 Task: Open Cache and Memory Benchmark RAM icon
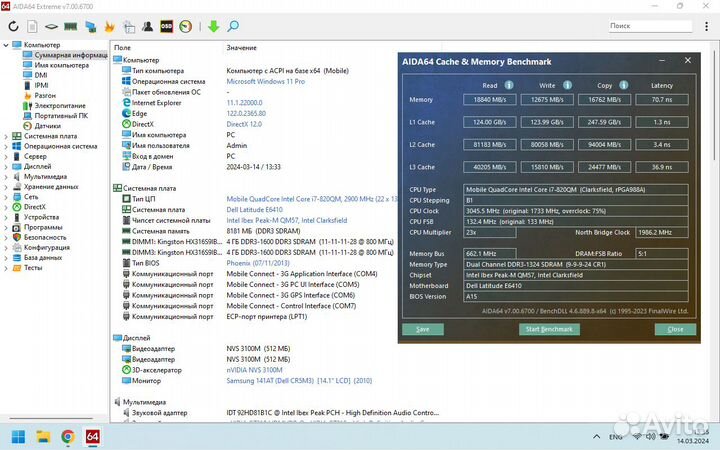tap(70, 27)
